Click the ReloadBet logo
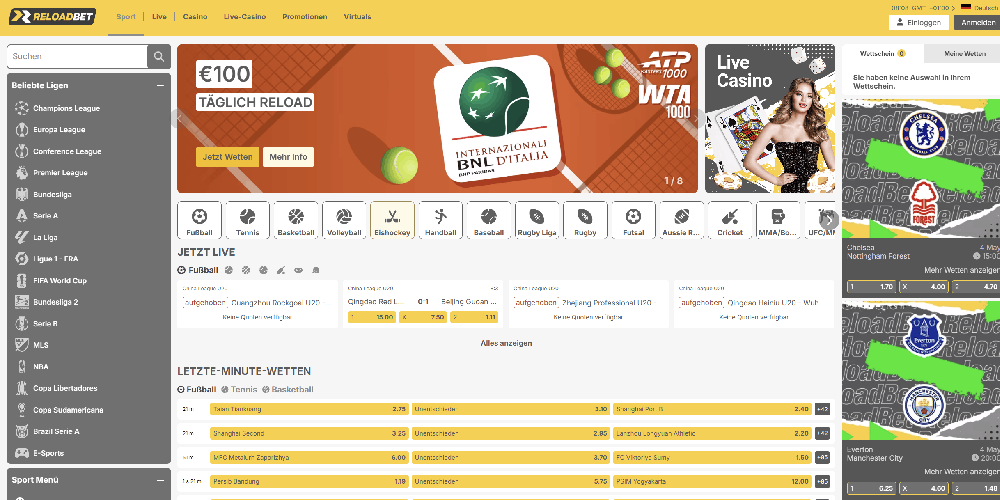The width and height of the screenshot is (1000, 500). (x=52, y=17)
